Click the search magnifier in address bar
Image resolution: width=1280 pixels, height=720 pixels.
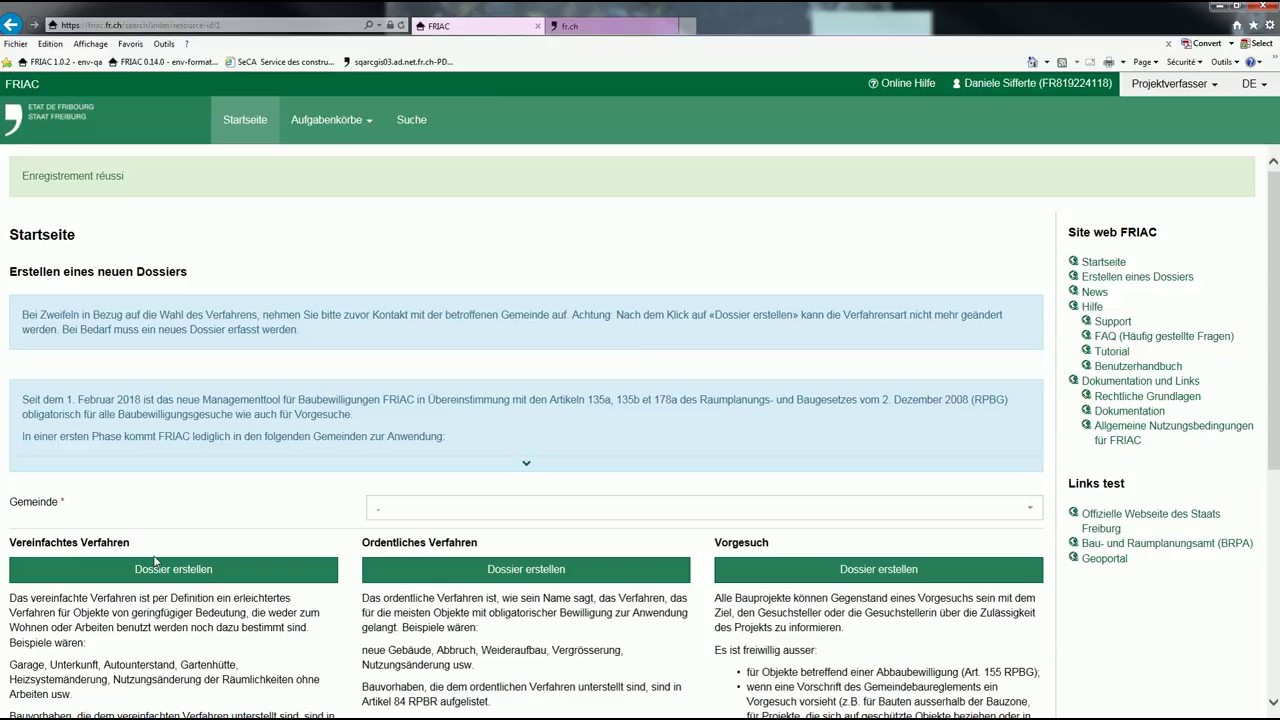pyautogui.click(x=368, y=25)
